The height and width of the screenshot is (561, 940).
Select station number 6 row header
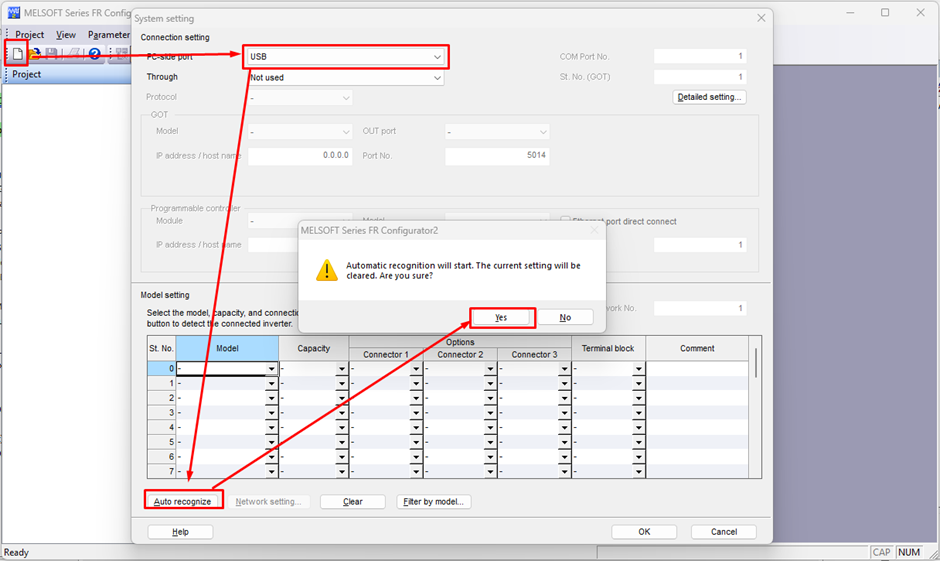click(161, 457)
